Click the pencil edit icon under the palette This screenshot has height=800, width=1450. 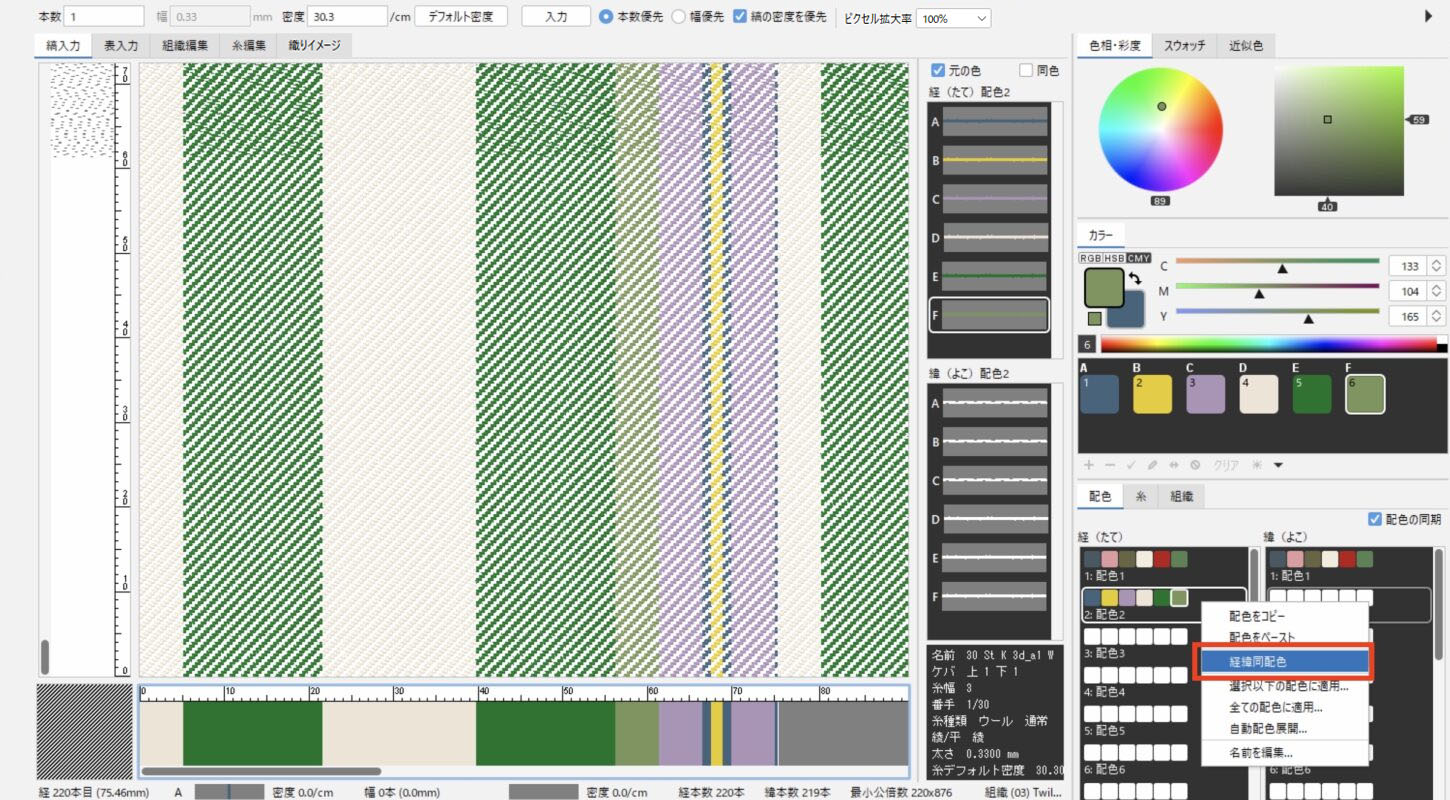pyautogui.click(x=1152, y=465)
